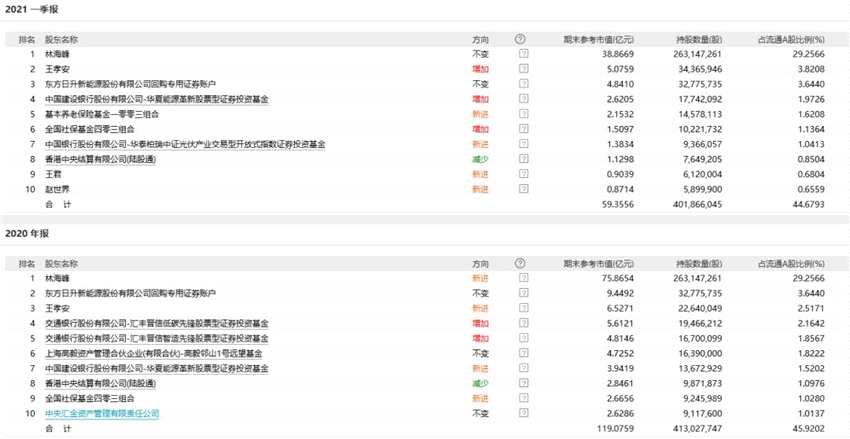The height and width of the screenshot is (439, 850).
Task: Open the detail icon for 全国社保基金四零三组合 in 2021 一季报
Action: pos(523,129)
